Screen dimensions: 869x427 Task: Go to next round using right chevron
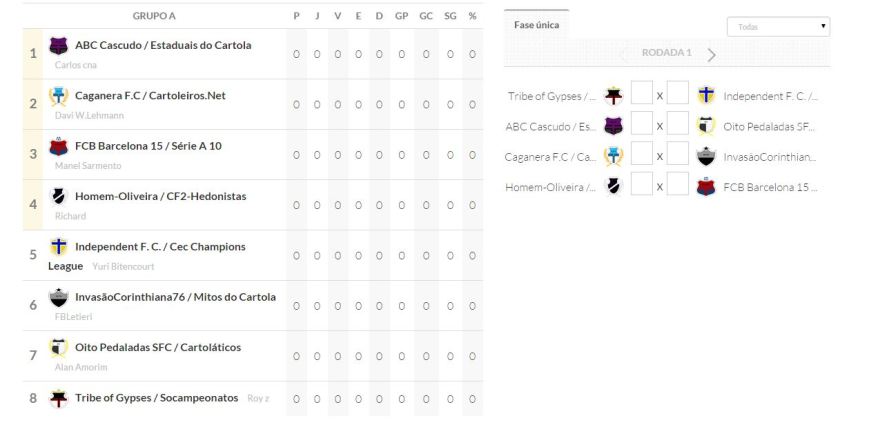[712, 54]
